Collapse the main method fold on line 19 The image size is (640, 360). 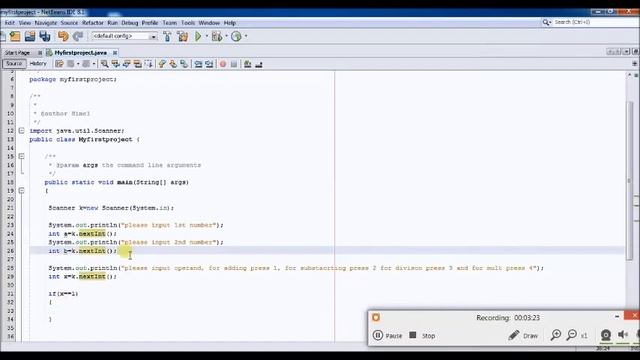21,191
